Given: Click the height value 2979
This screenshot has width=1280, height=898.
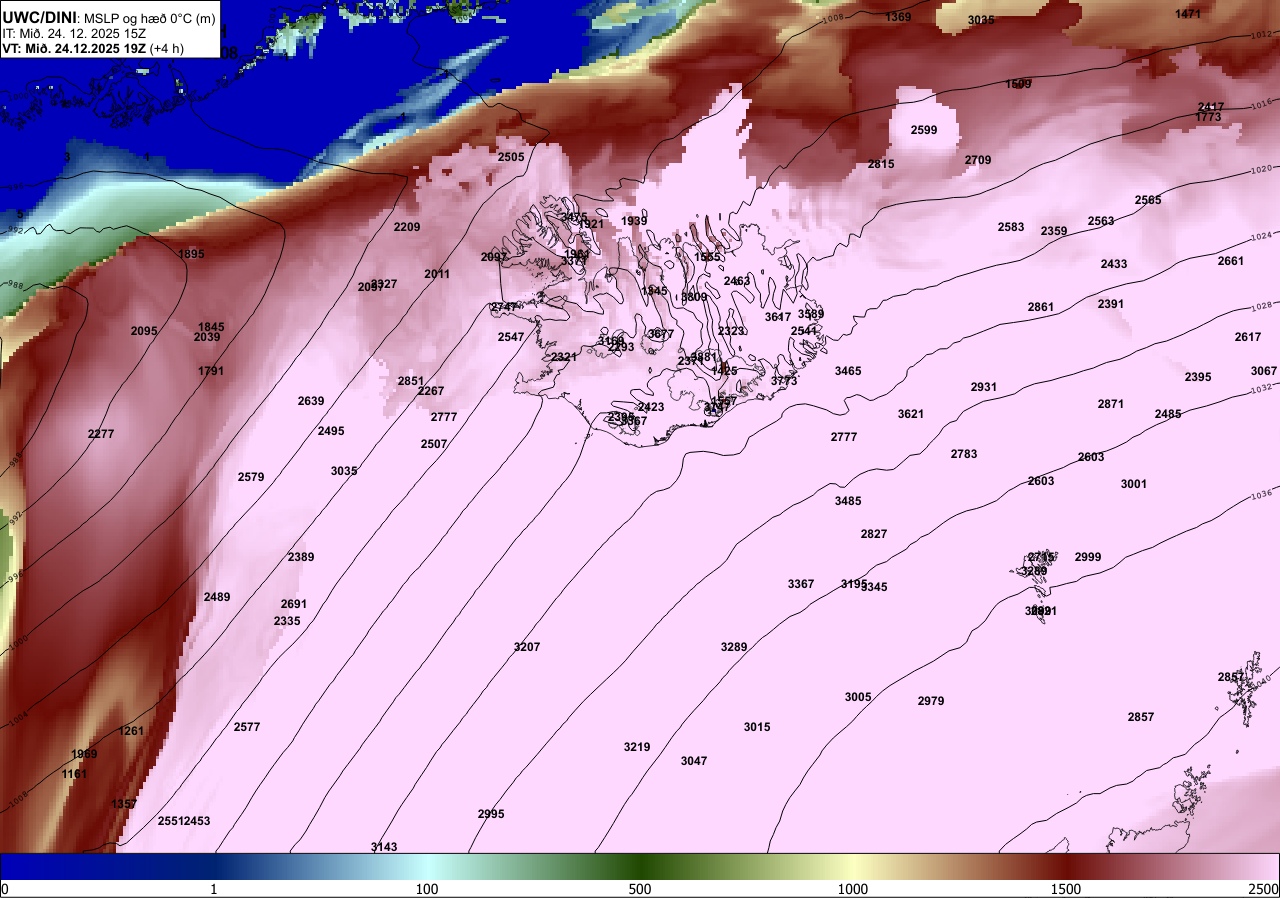Looking at the screenshot, I should [x=931, y=701].
